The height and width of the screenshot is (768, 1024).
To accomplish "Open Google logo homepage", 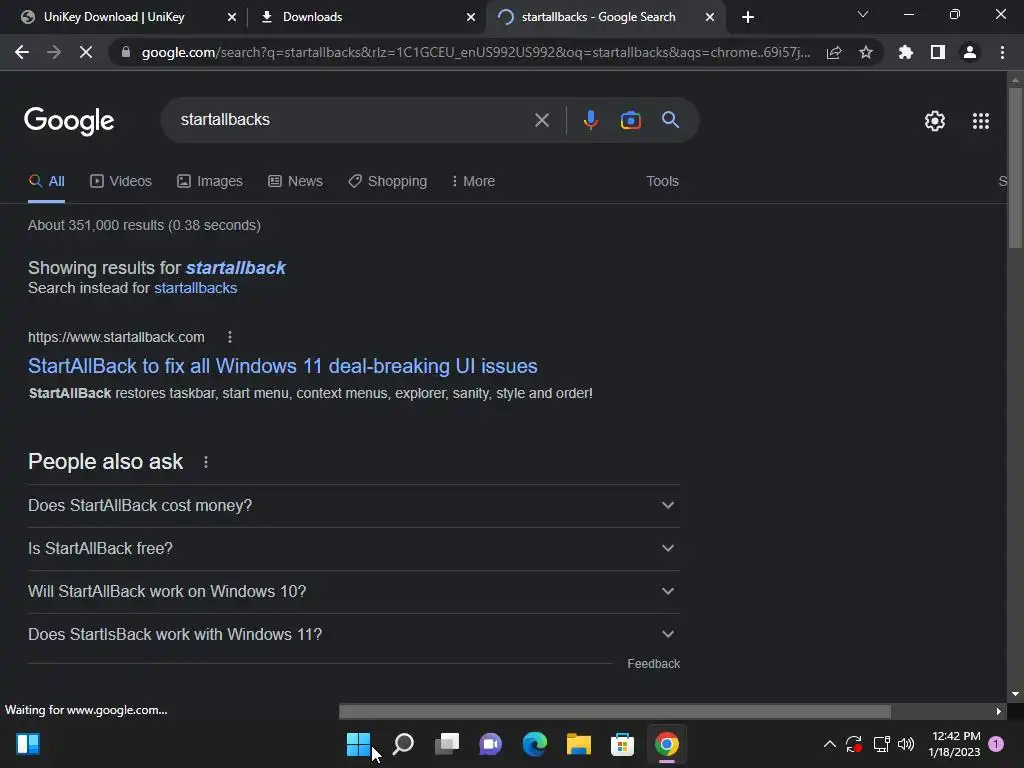I will pyautogui.click(x=69, y=121).
